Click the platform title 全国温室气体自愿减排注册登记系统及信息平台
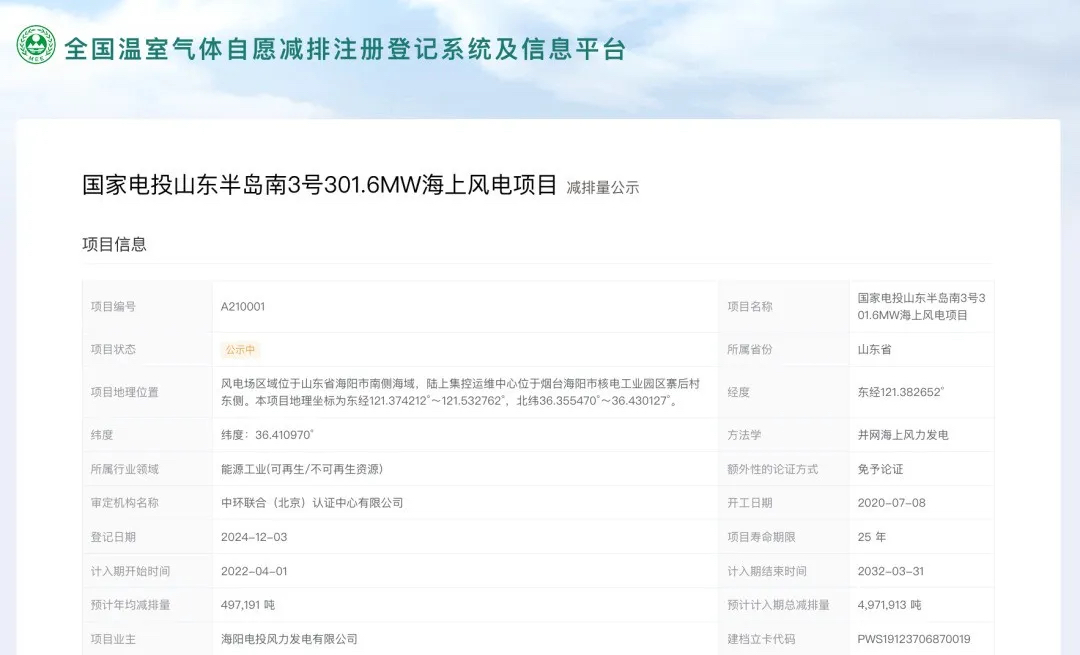This screenshot has width=1080, height=655. point(345,49)
